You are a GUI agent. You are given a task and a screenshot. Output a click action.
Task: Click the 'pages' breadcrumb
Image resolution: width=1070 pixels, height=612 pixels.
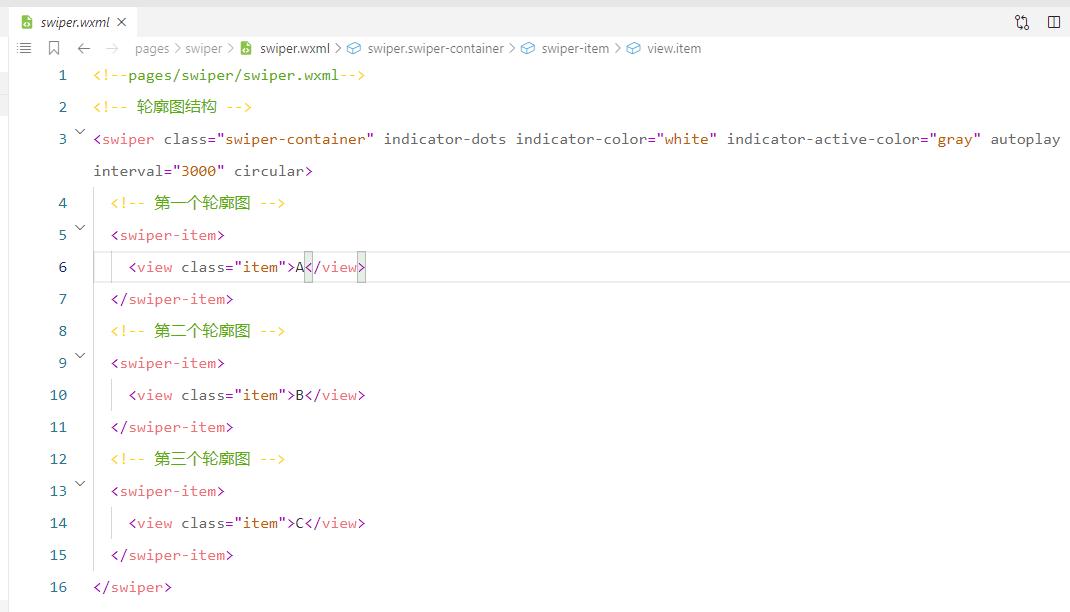tap(152, 48)
